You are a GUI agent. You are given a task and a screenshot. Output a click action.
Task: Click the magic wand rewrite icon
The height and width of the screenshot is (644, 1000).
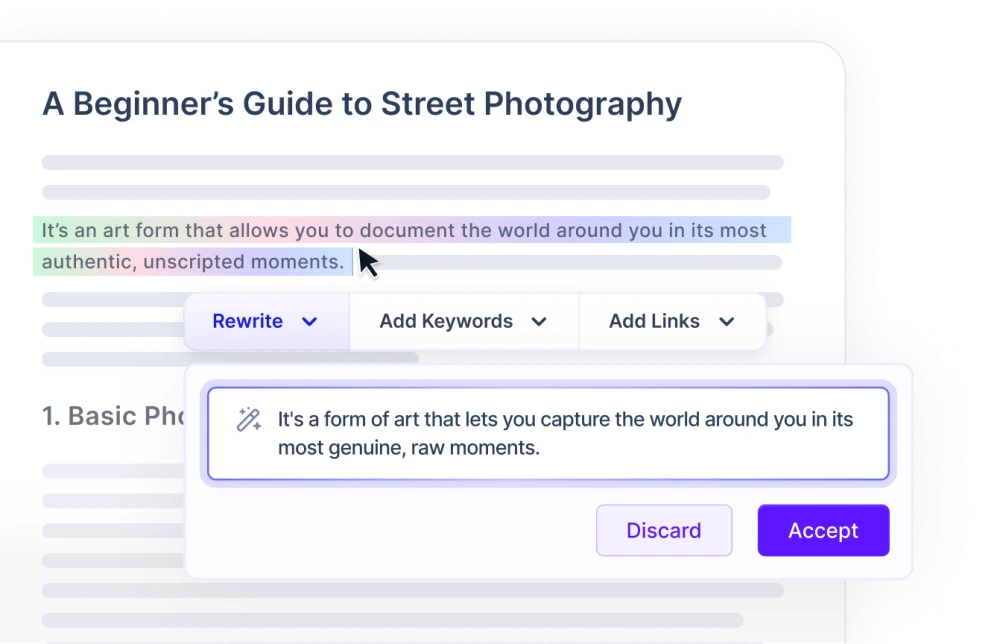(249, 420)
